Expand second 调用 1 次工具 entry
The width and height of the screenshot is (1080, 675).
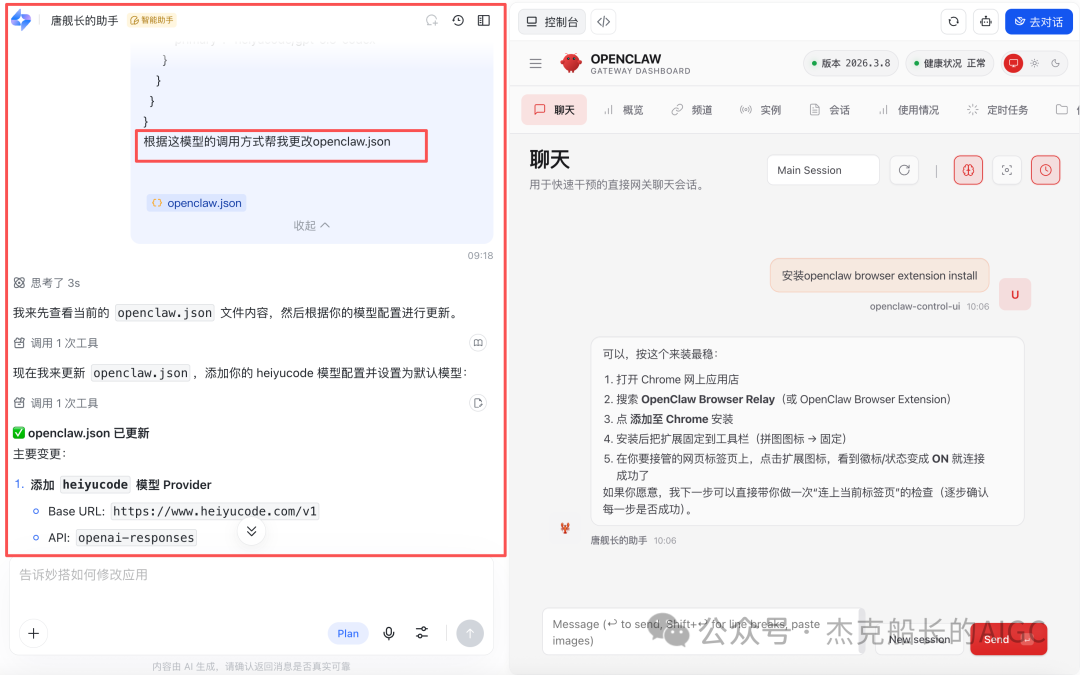(56, 403)
